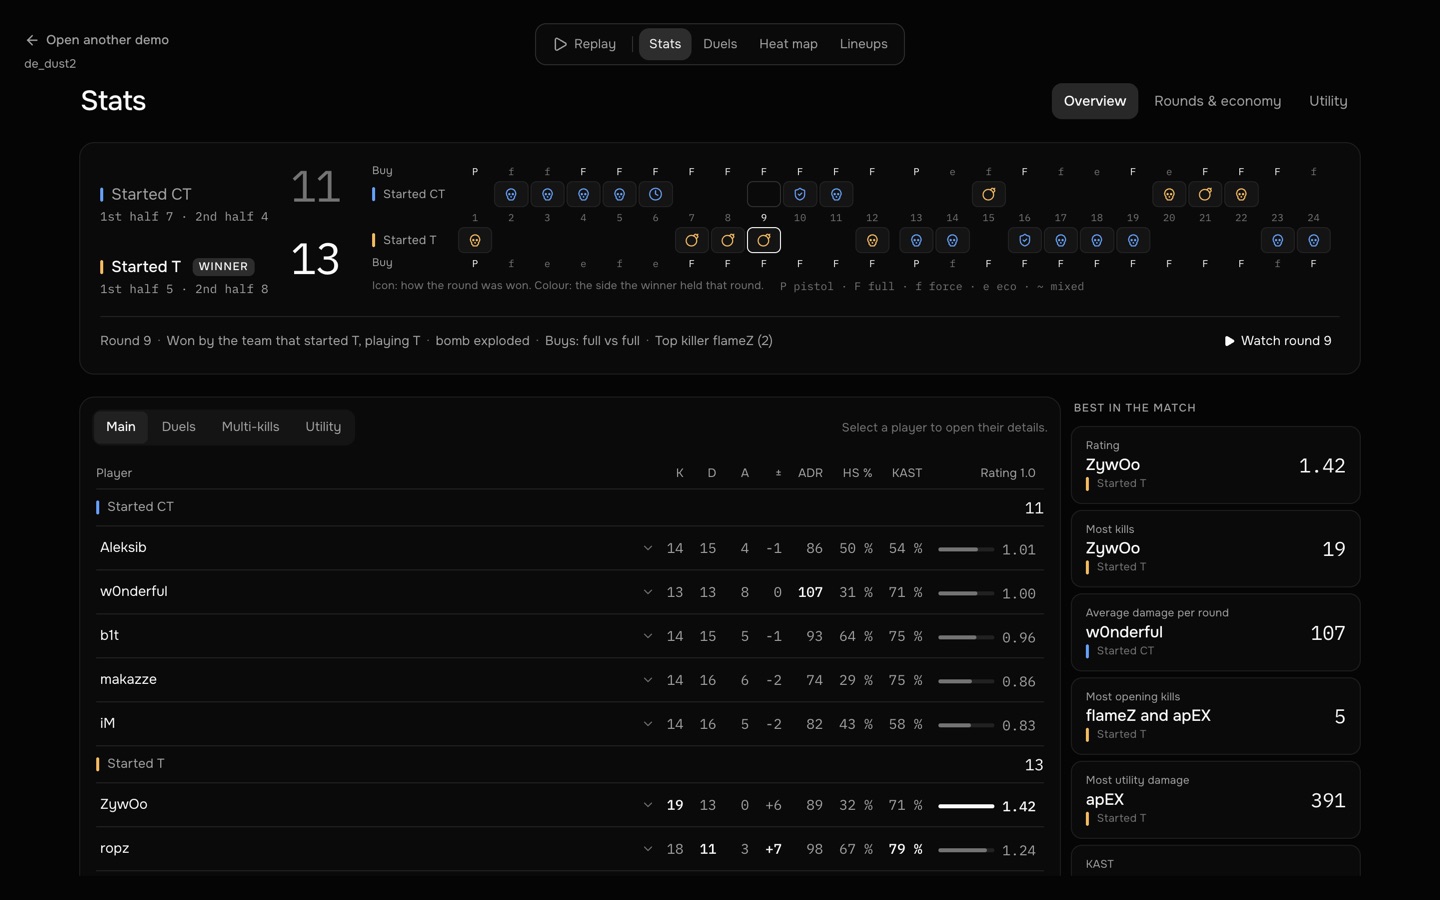Expand iM's row chevron
1440x900 pixels.
pos(648,724)
